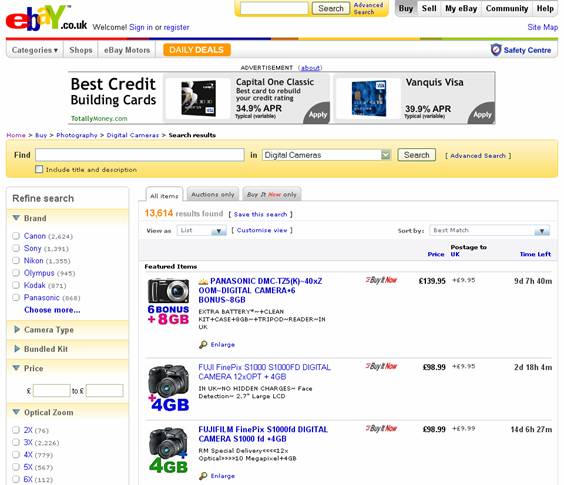
Task: Focus the top header search box
Action: coord(274,8)
